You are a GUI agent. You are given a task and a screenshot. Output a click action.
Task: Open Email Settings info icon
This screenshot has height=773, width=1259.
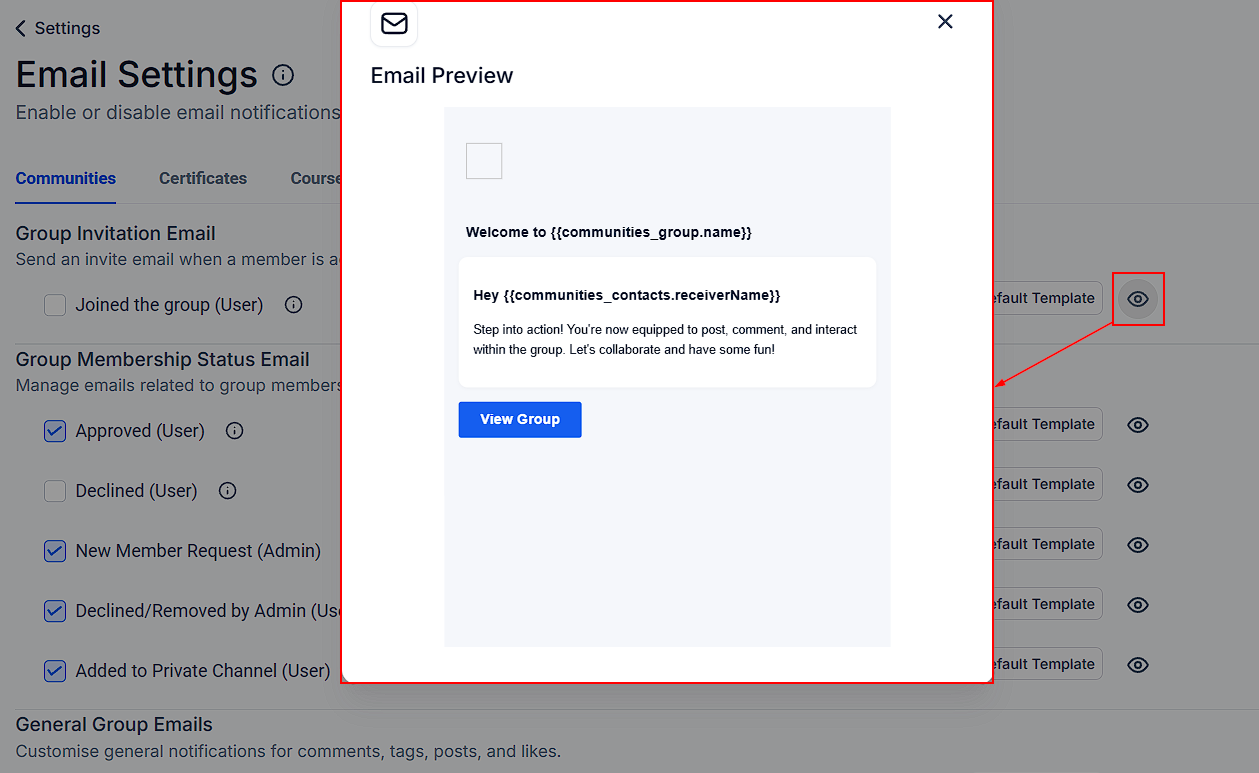(283, 75)
